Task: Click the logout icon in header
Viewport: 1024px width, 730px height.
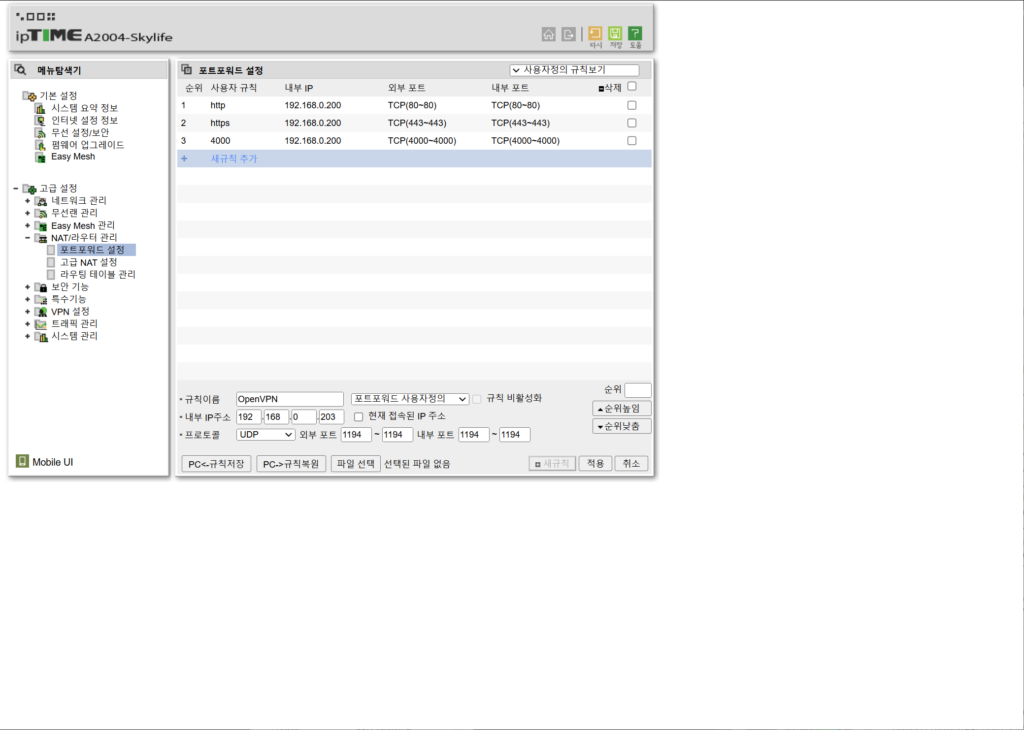Action: (x=569, y=33)
